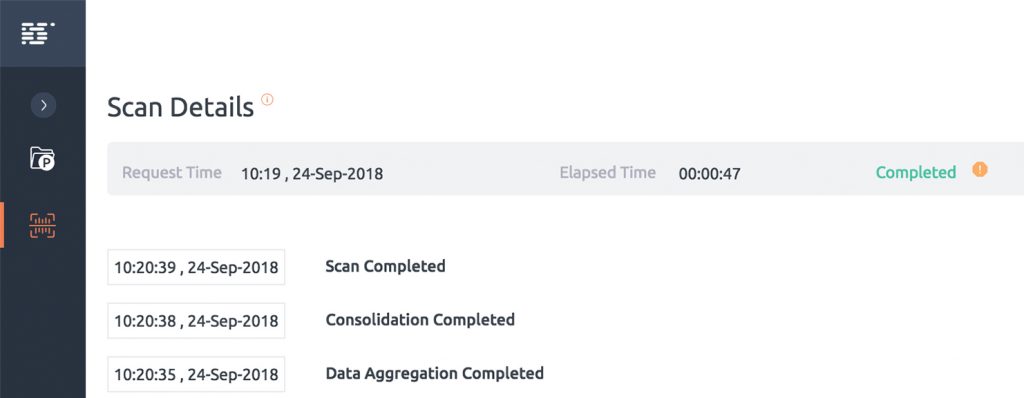Click the application logo in the sidebar header

[38, 33]
